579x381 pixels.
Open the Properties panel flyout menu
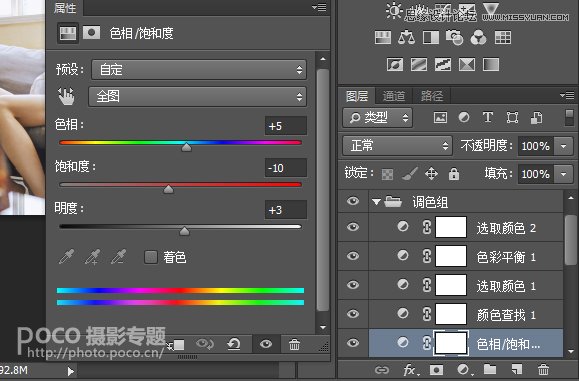click(319, 7)
